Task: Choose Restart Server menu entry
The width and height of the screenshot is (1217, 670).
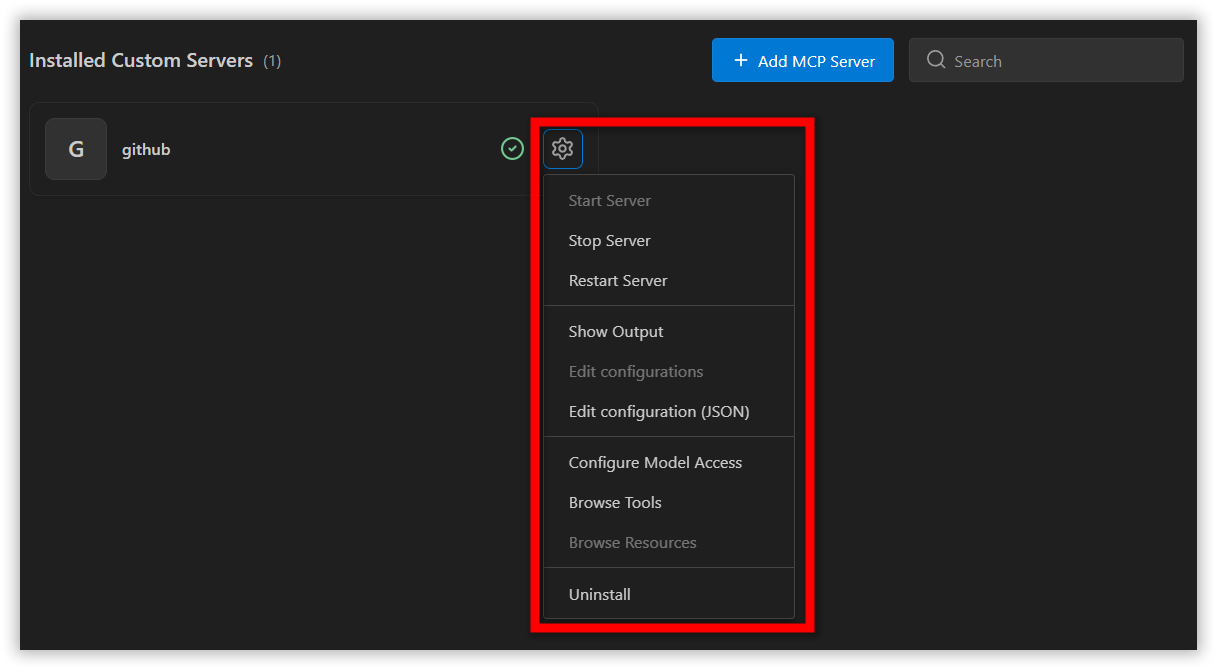Action: click(x=617, y=280)
